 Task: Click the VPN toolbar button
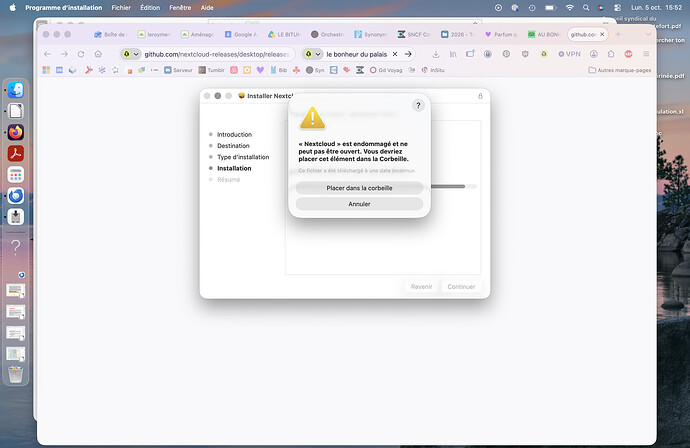pos(569,54)
